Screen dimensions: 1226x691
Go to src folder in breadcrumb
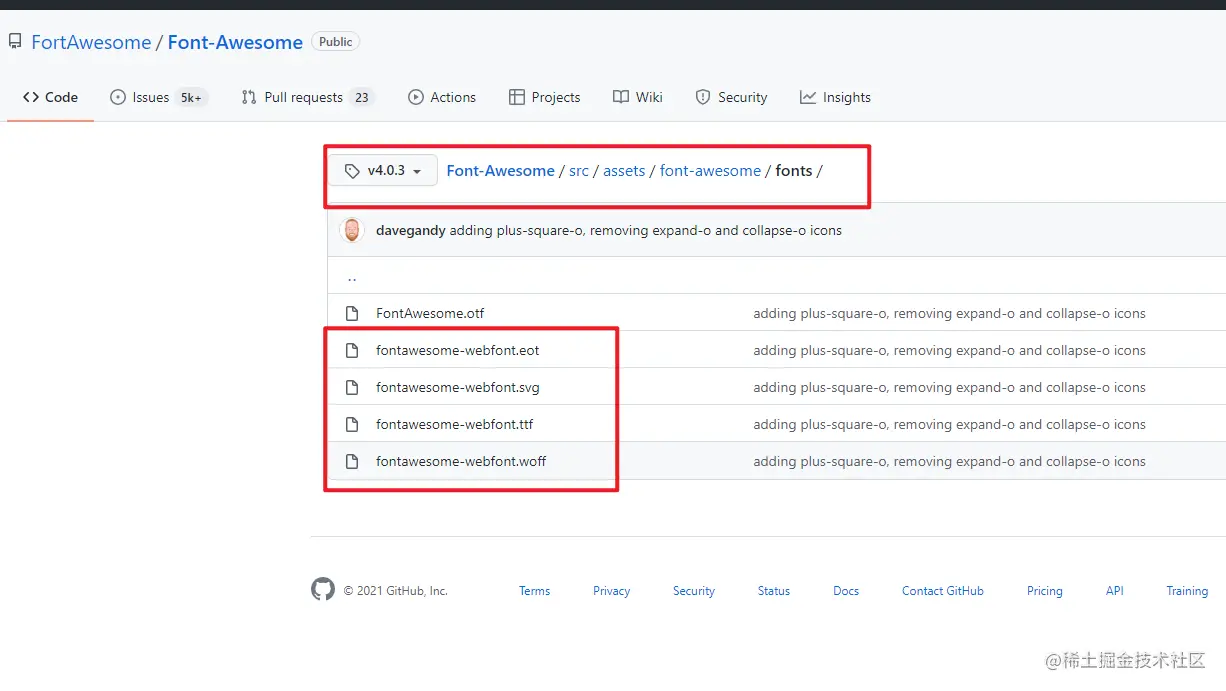(x=579, y=171)
